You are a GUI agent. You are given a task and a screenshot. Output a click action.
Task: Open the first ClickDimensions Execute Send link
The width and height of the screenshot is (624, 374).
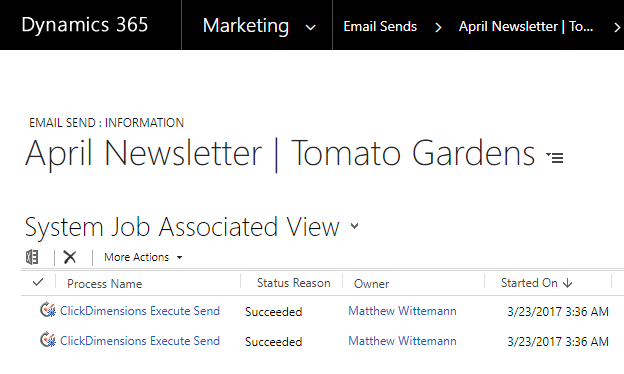click(x=140, y=311)
